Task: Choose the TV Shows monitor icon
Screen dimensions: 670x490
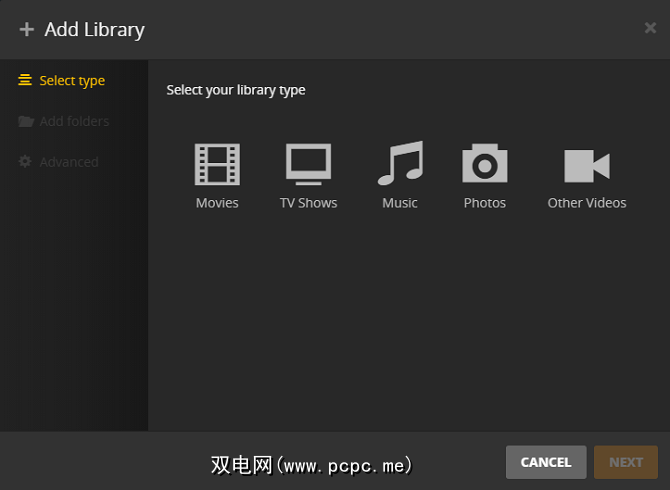Action: [x=308, y=164]
